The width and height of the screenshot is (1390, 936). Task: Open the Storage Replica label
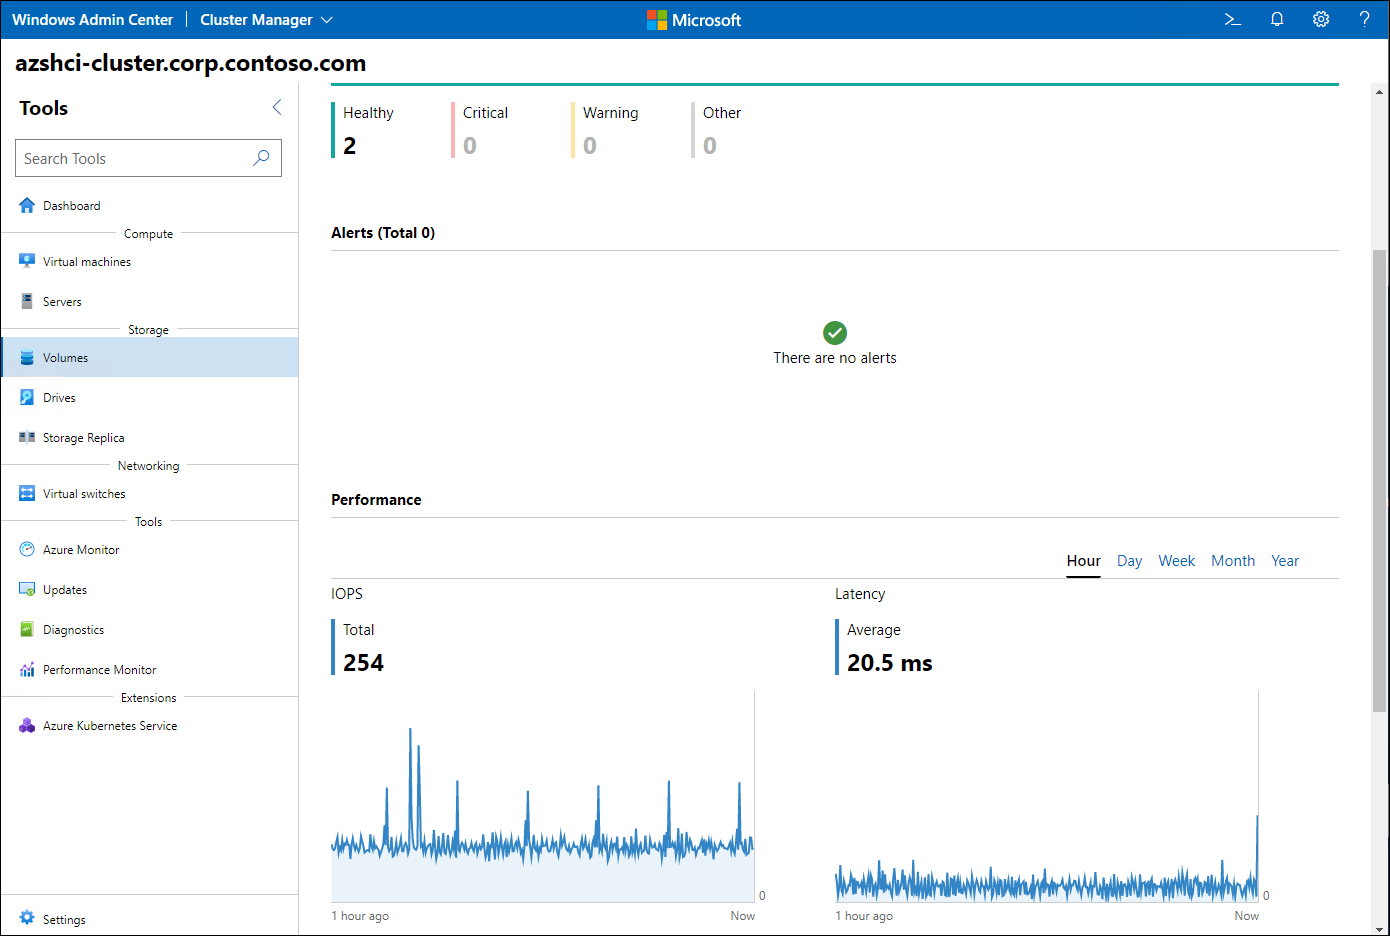click(x=84, y=438)
